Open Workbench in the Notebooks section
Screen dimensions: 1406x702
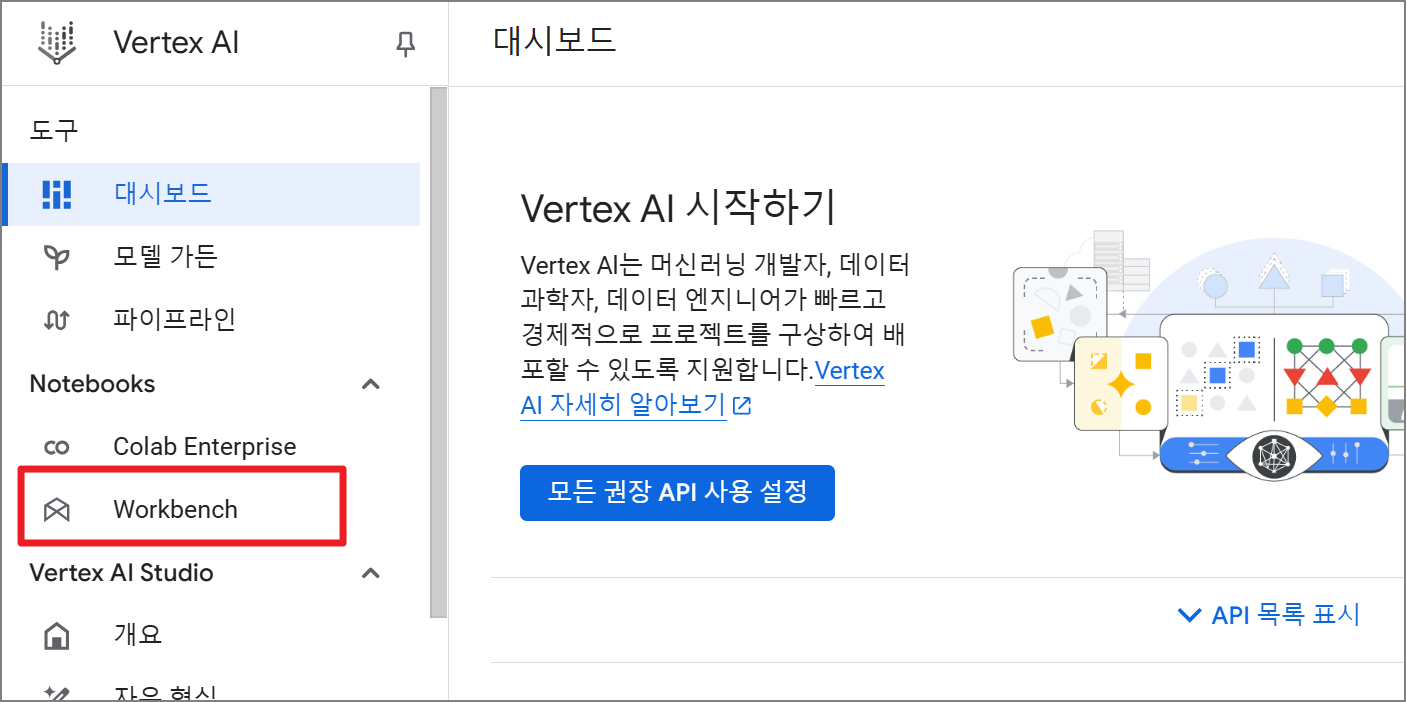[211, 510]
